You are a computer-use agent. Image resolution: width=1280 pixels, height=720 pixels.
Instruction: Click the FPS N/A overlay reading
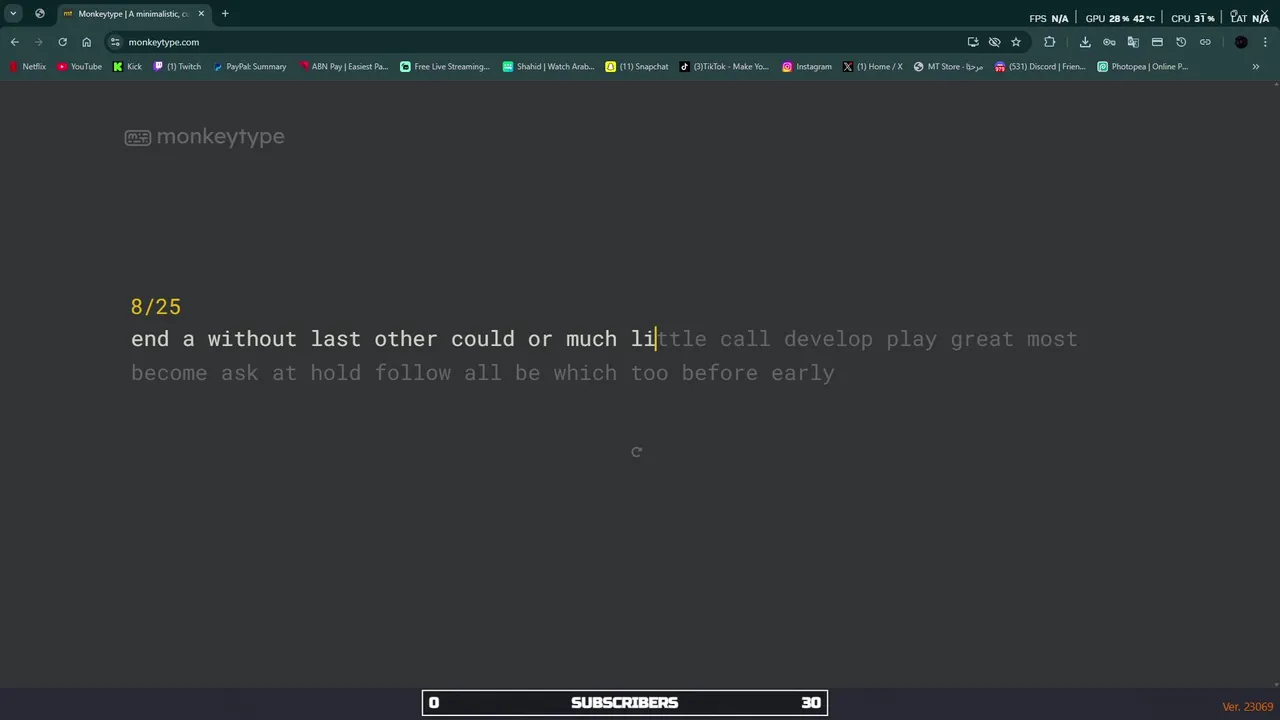tap(1048, 18)
